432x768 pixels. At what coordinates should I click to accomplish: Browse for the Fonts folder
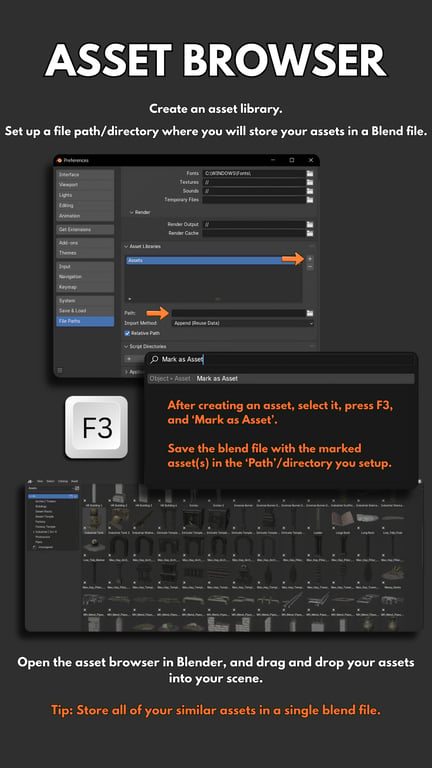click(310, 173)
